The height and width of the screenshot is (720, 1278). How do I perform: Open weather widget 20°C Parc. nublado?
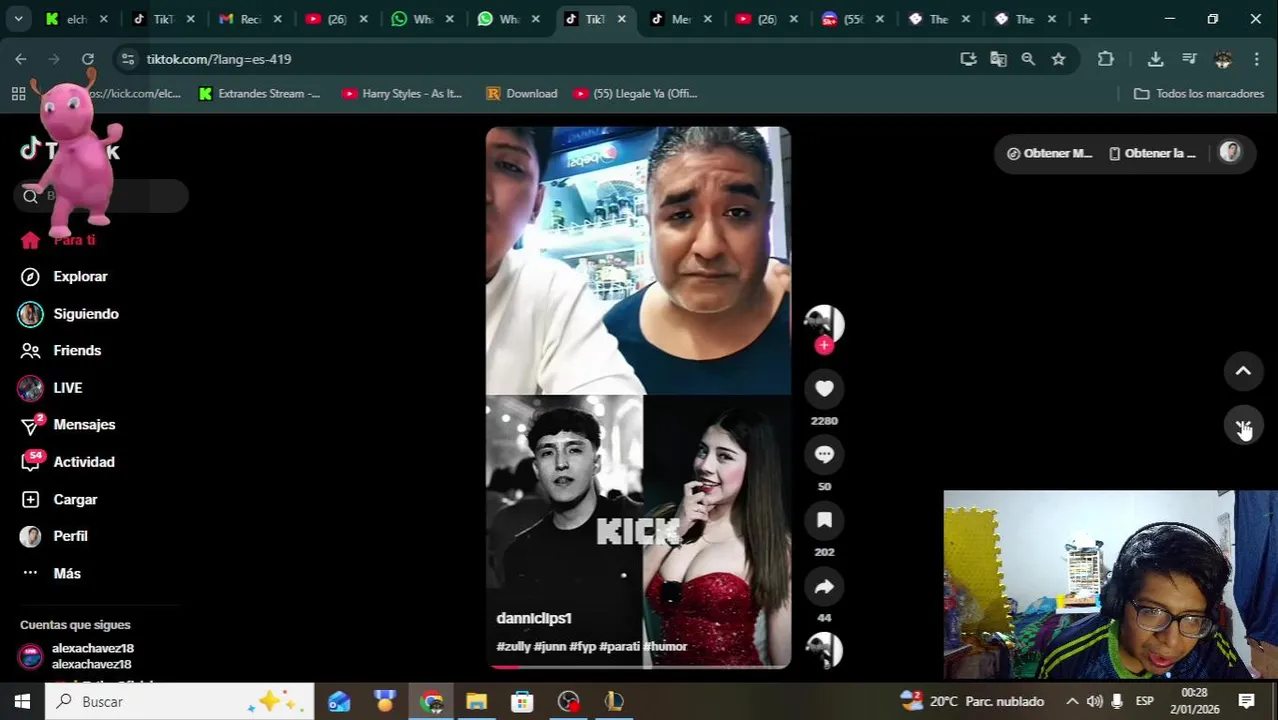tap(972, 702)
